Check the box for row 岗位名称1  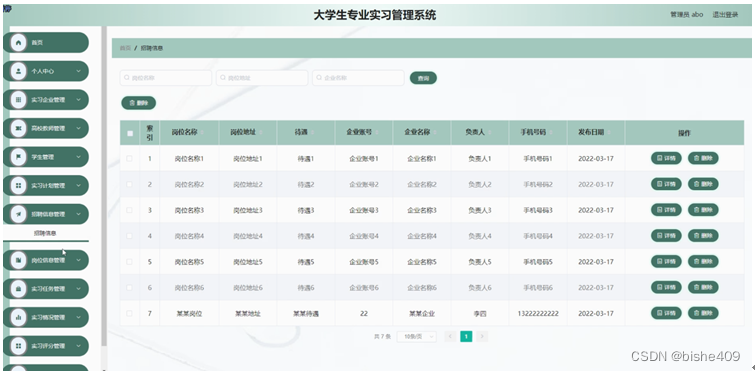coord(130,158)
